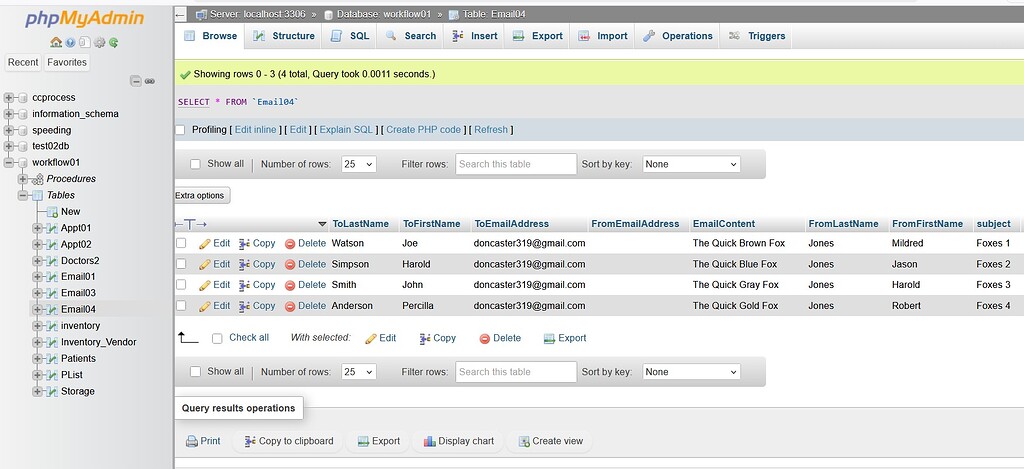Select the Watson row checkbox

181,243
